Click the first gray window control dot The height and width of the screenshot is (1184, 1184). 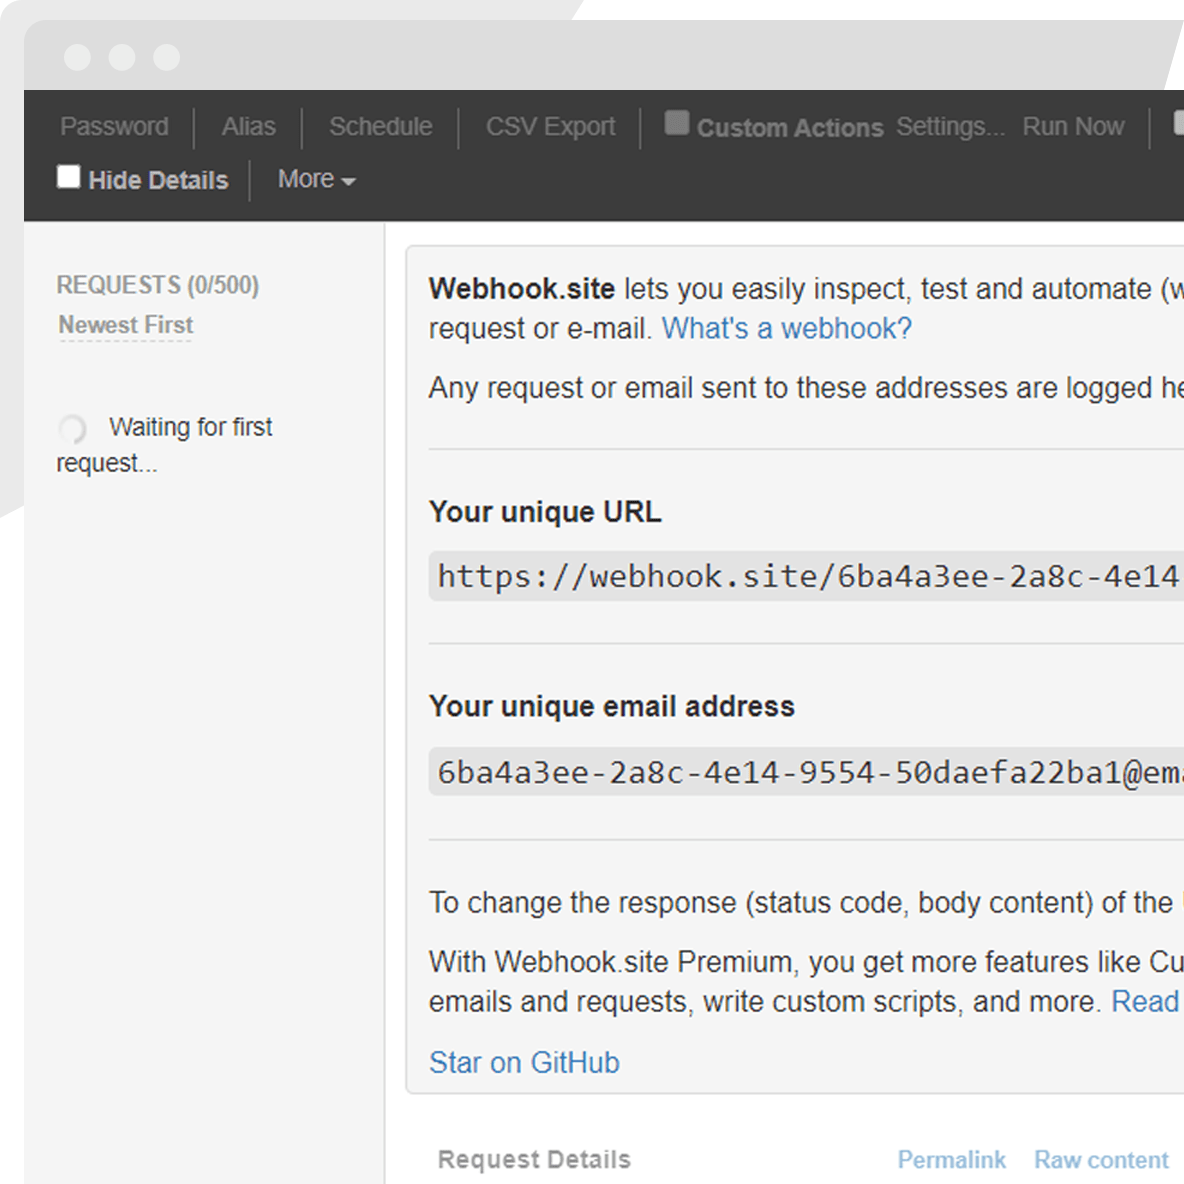[x=77, y=57]
